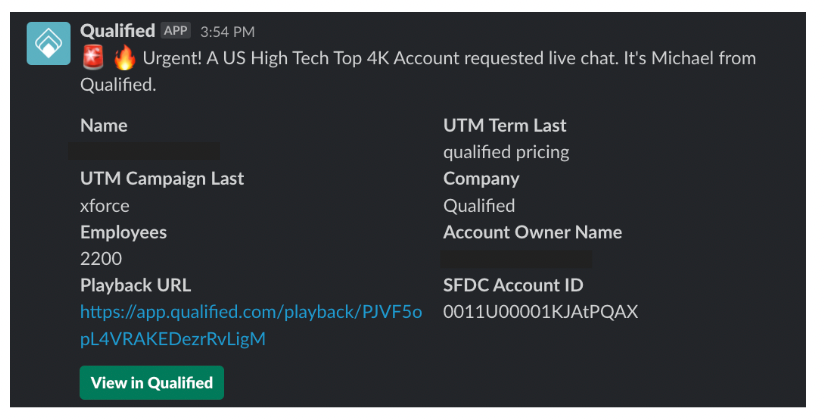The image size is (824, 420).
Task: Click the red siren emoji
Action: (94, 58)
